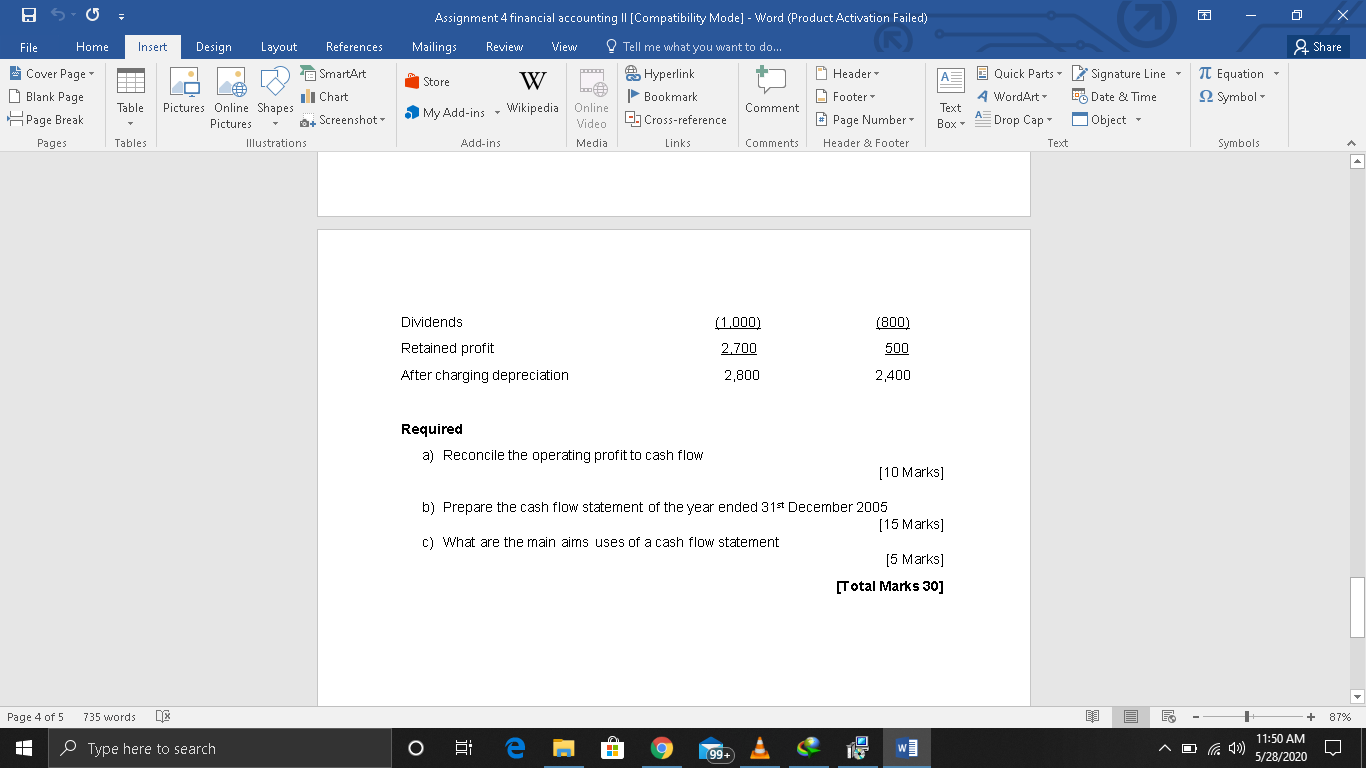Expand the Page Number menu

click(x=866, y=119)
